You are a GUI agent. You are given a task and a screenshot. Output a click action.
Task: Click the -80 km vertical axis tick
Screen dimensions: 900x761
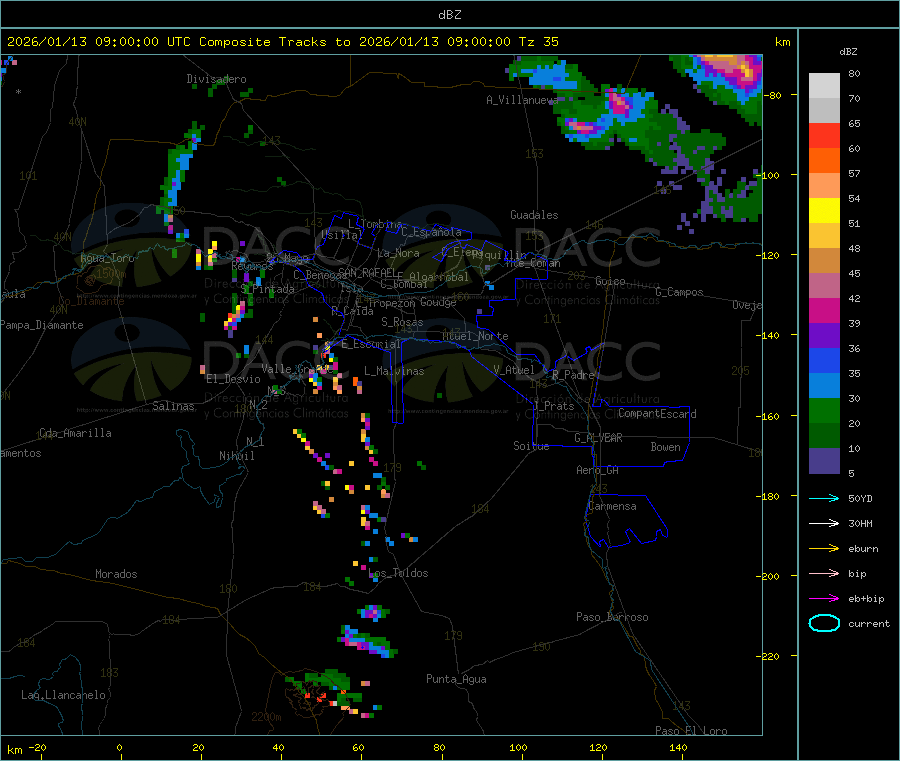[775, 95]
